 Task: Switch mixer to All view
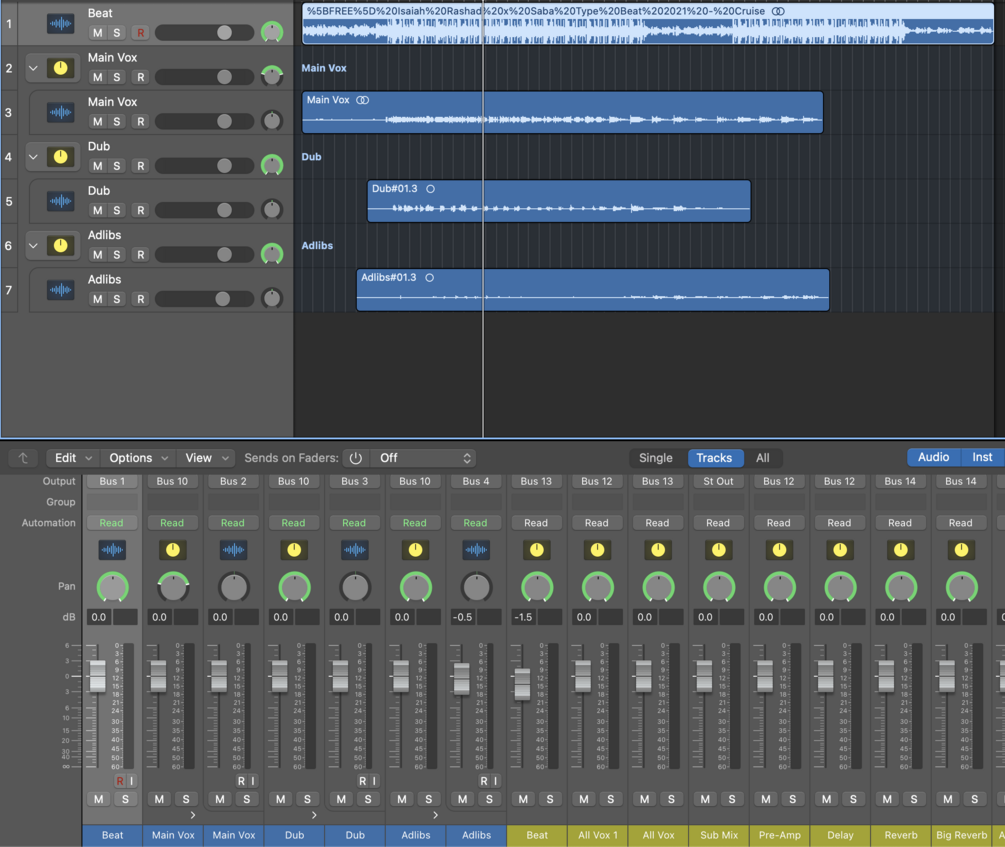tap(762, 458)
